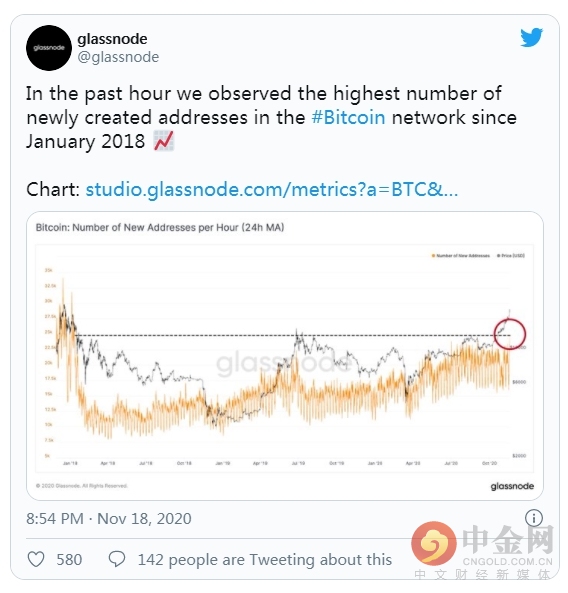
Task: Click the red circled spike on chart
Action: (510, 334)
